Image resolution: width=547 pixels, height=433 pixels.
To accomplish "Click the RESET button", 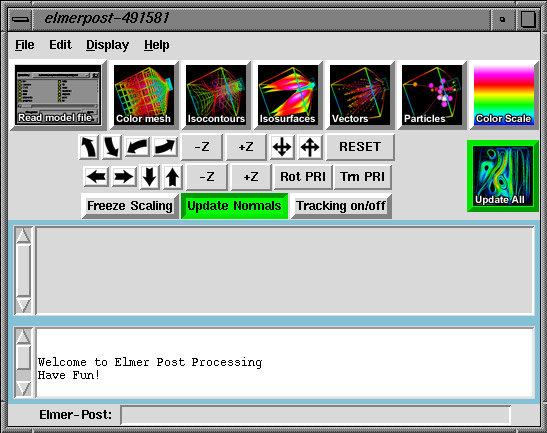I will click(x=360, y=147).
